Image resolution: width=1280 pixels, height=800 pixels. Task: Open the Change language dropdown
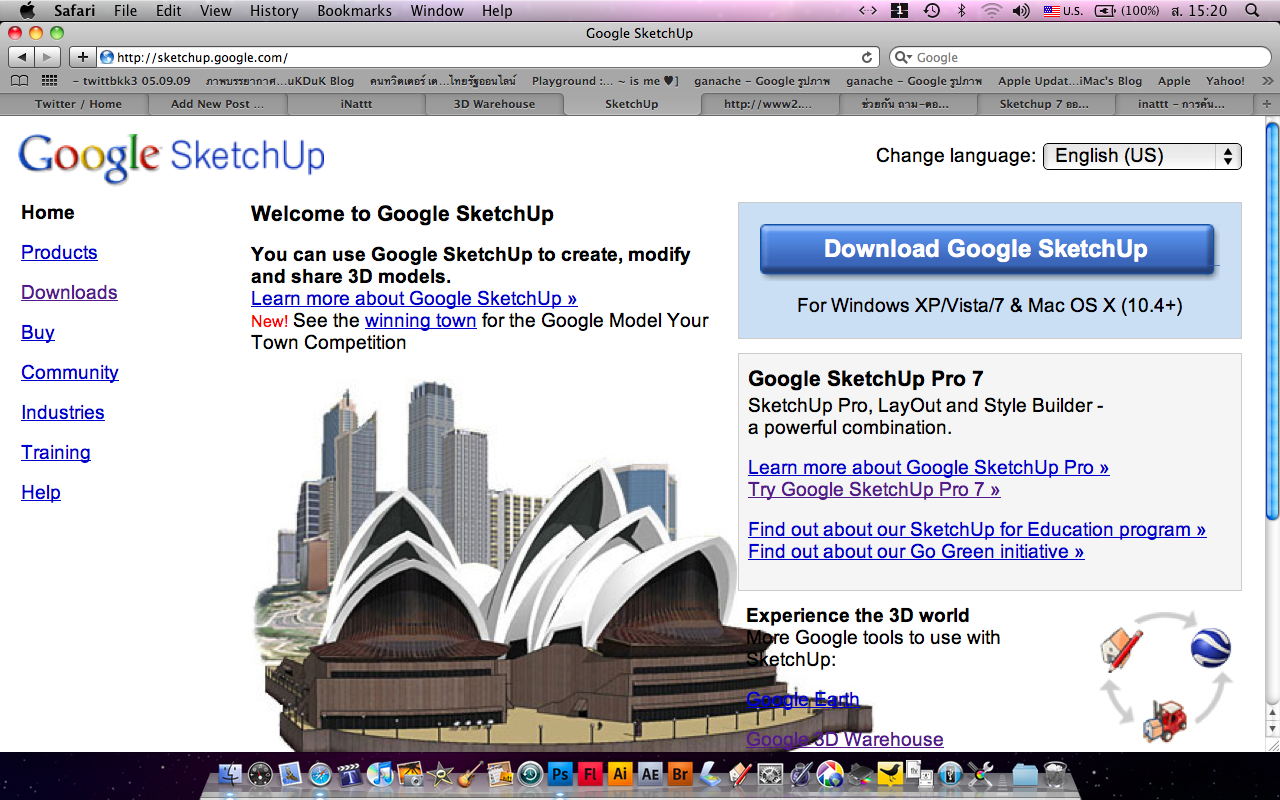pyautogui.click(x=1142, y=156)
